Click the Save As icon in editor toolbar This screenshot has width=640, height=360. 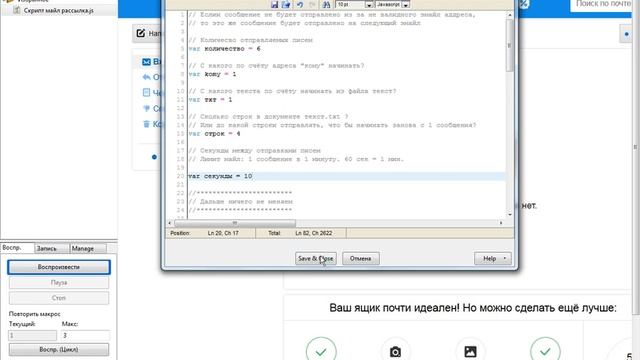click(x=286, y=4)
